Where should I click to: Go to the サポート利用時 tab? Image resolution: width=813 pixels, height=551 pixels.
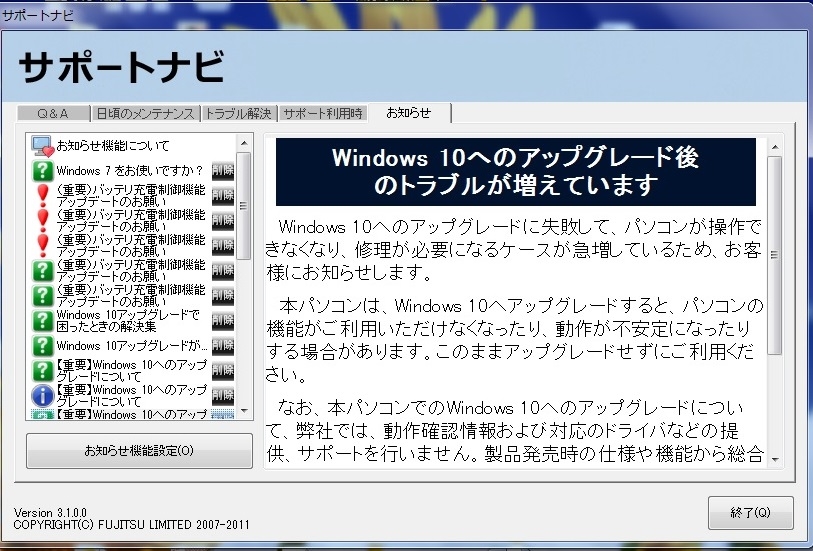pyautogui.click(x=324, y=114)
